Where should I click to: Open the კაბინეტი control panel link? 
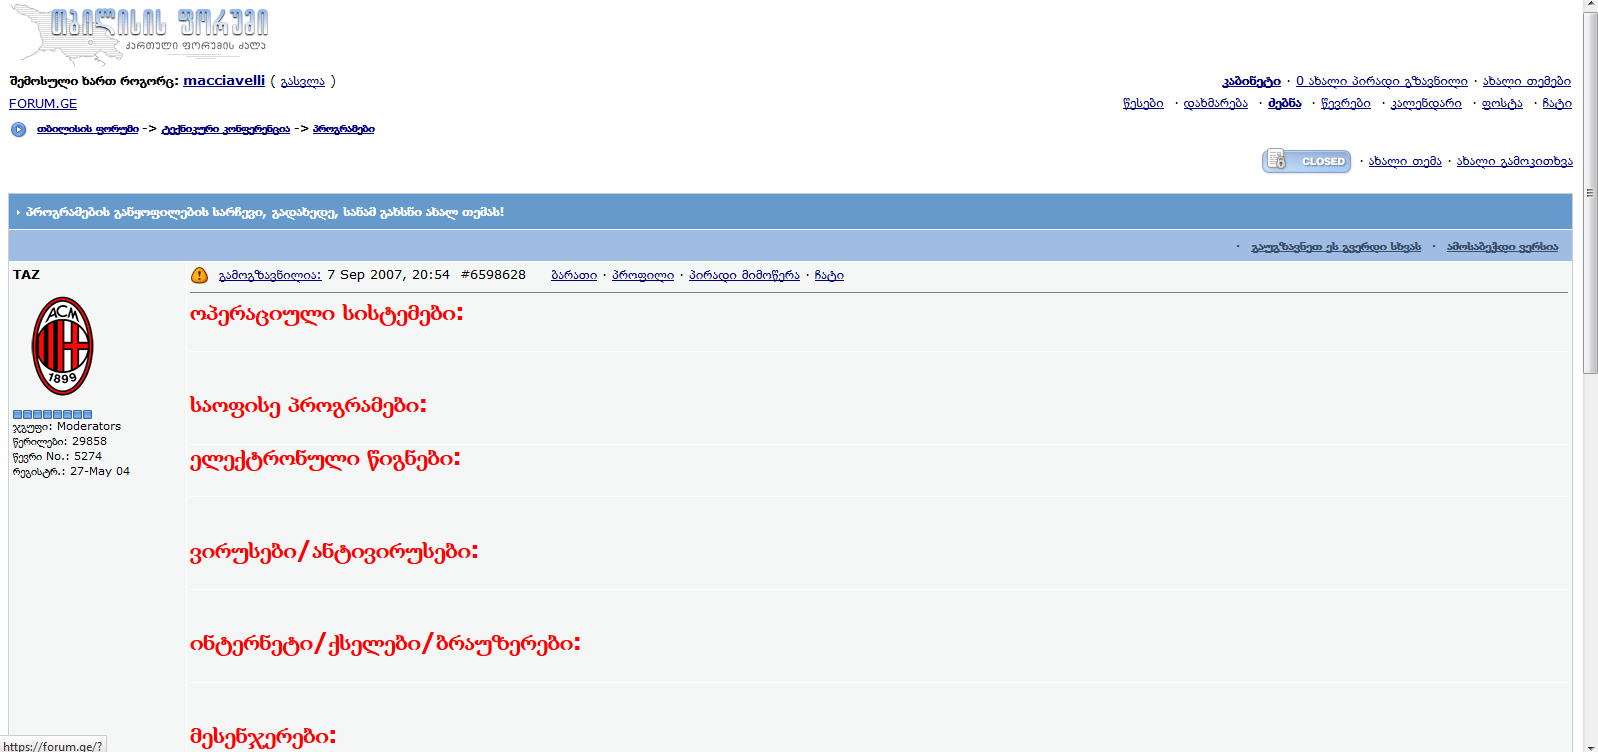tap(1251, 82)
